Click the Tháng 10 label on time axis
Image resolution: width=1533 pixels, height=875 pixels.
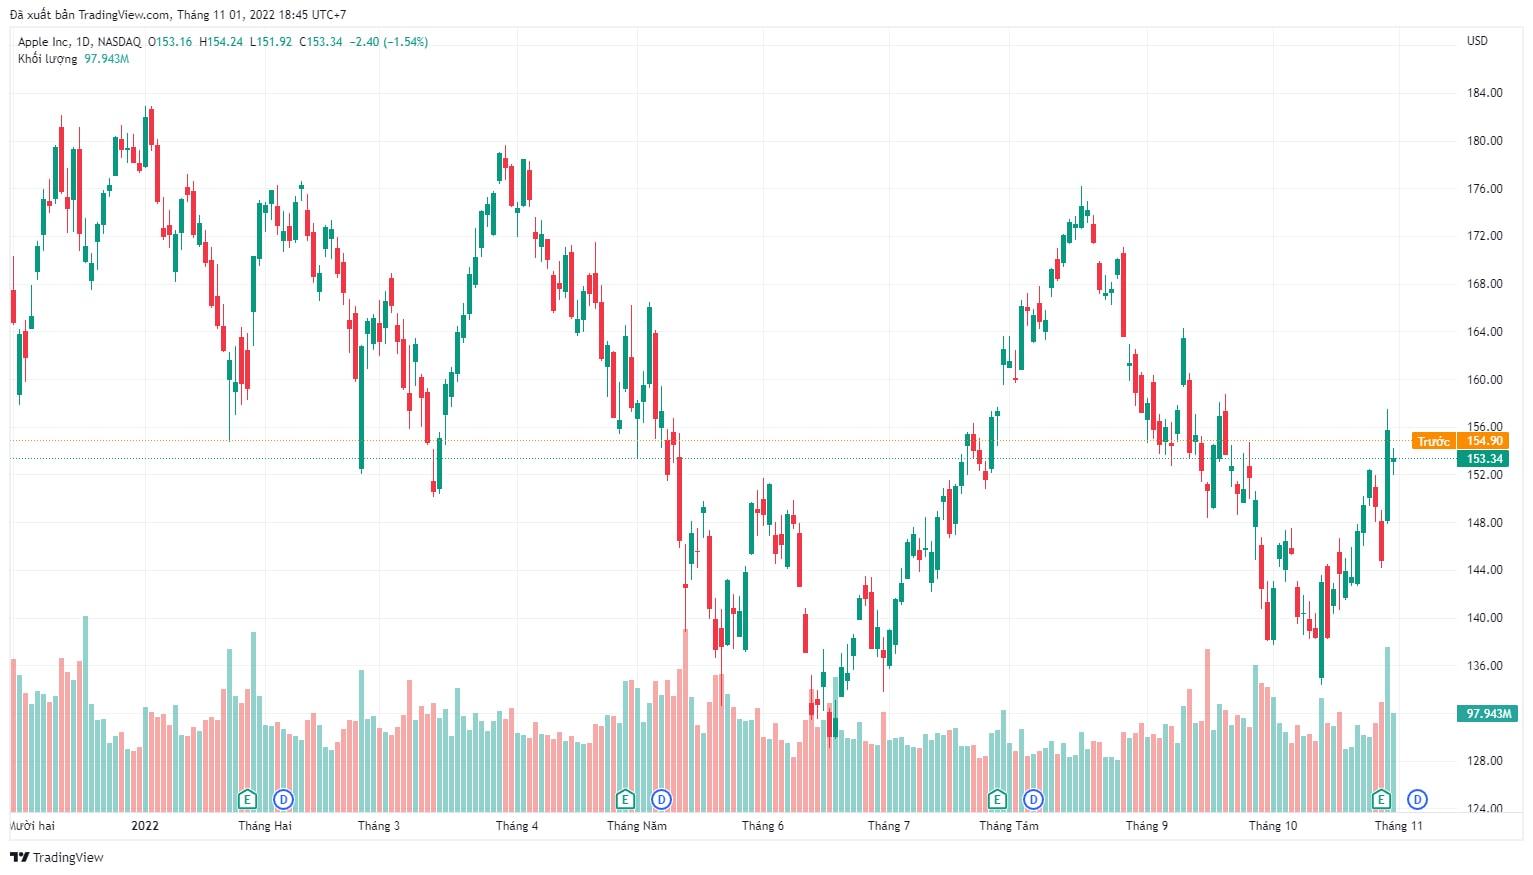point(1273,826)
